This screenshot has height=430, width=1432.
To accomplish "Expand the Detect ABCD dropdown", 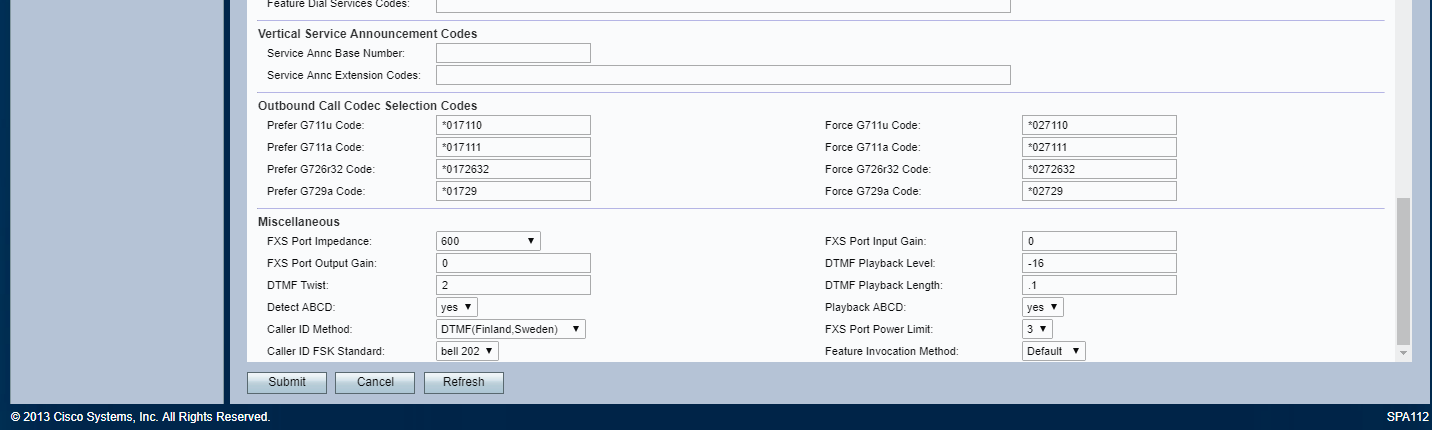I will pos(457,307).
